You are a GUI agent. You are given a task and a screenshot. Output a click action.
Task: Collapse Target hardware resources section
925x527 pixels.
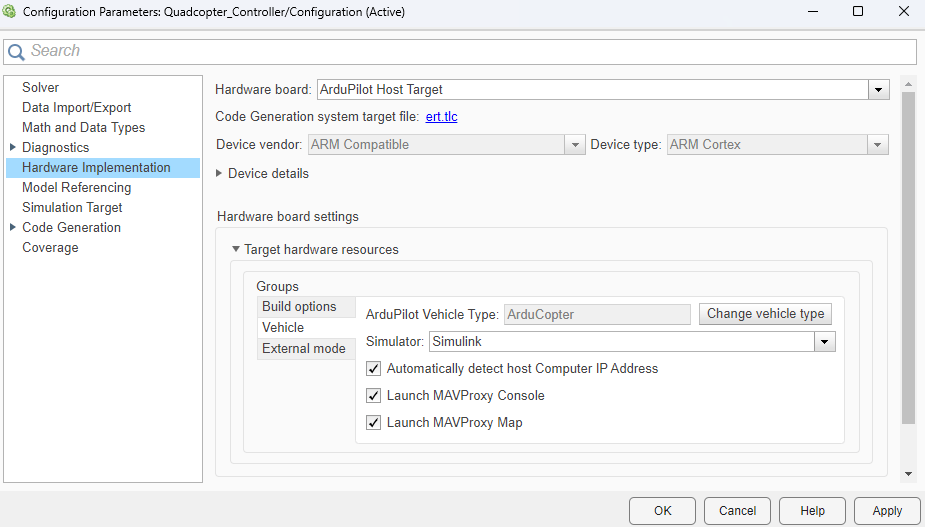pyautogui.click(x=236, y=249)
